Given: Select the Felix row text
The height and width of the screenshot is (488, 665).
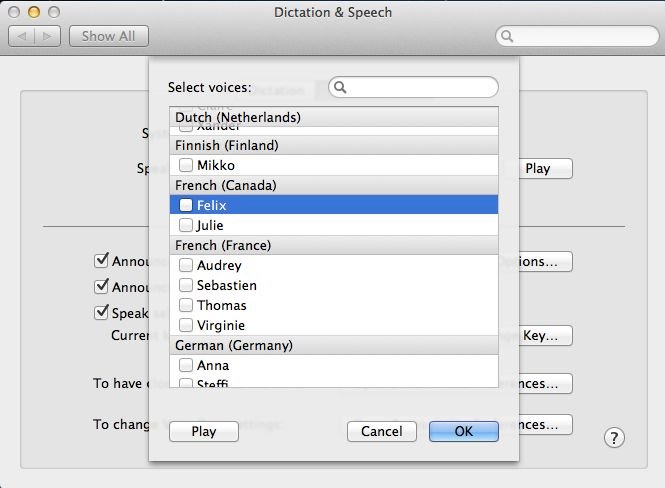Looking at the screenshot, I should [x=212, y=205].
